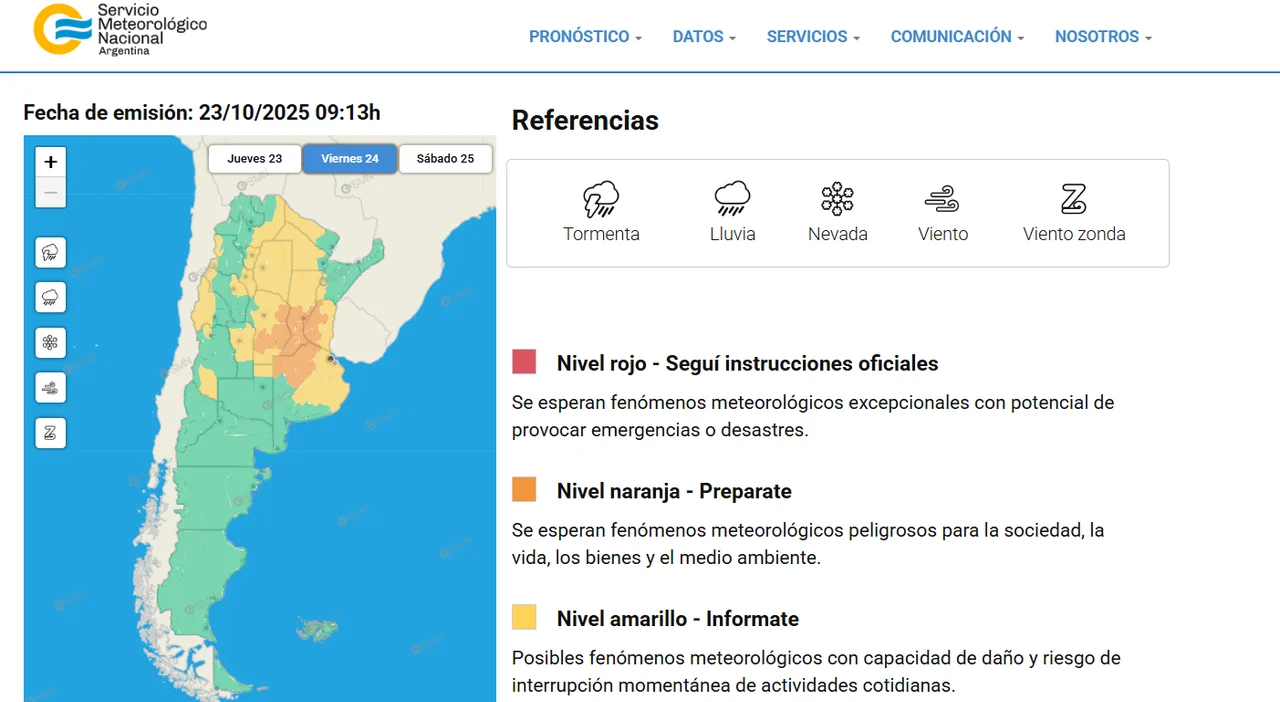This screenshot has height=702, width=1280.
Task: Zoom in on the alert map
Action: [x=51, y=162]
